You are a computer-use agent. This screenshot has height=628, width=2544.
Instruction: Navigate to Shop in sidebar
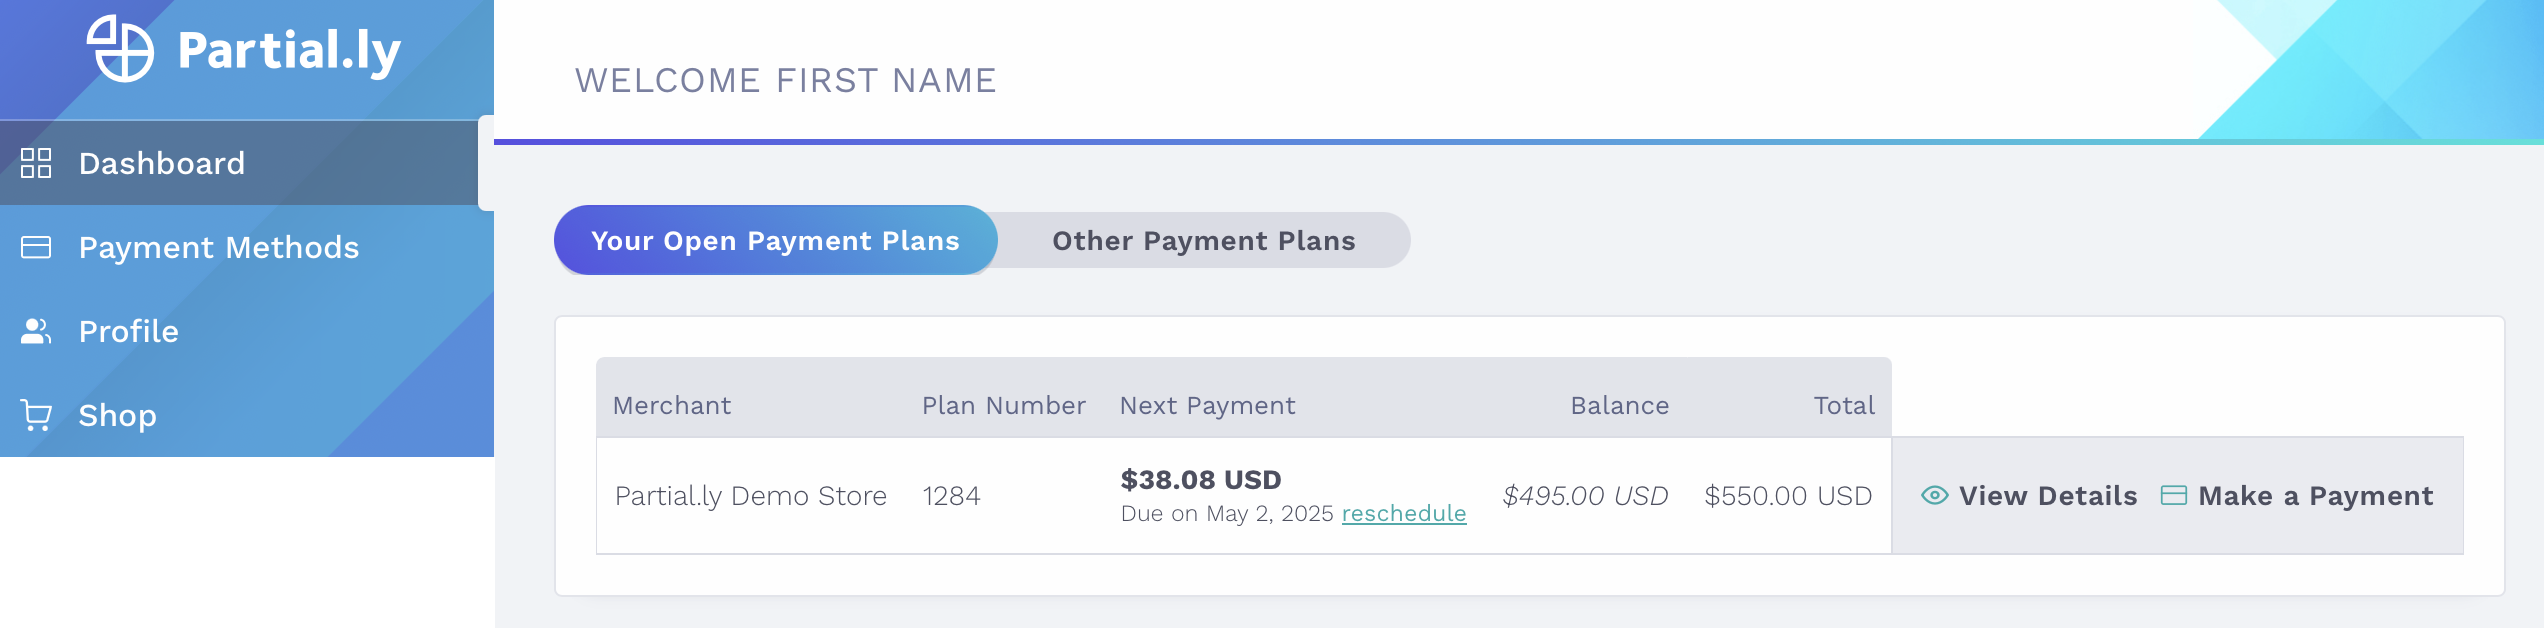click(x=118, y=415)
